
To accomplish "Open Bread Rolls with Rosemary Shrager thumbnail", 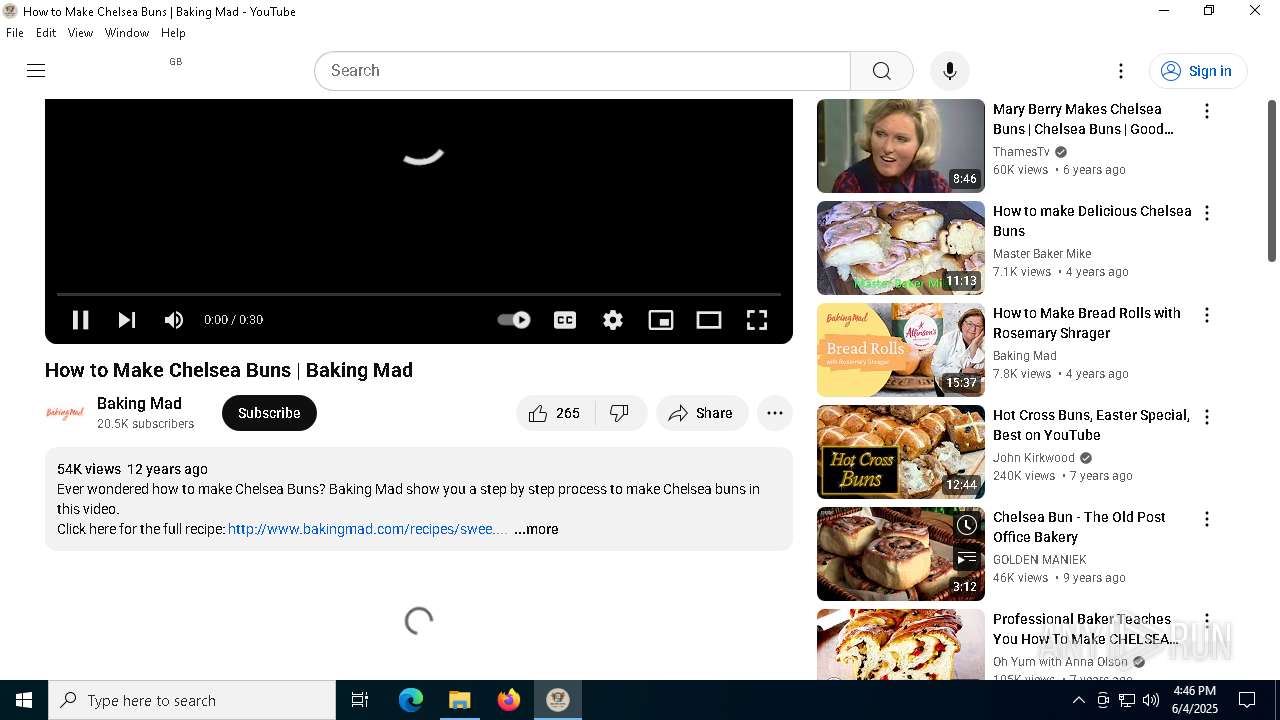I will click(901, 350).
